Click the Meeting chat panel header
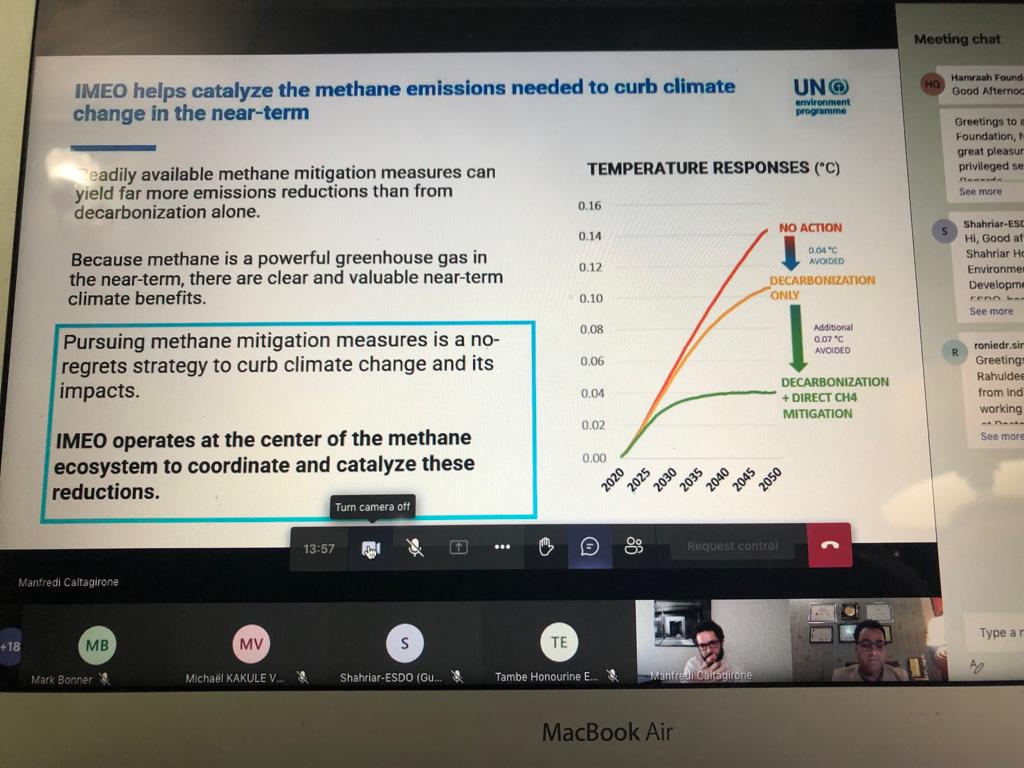This screenshot has width=1024, height=768. click(957, 39)
